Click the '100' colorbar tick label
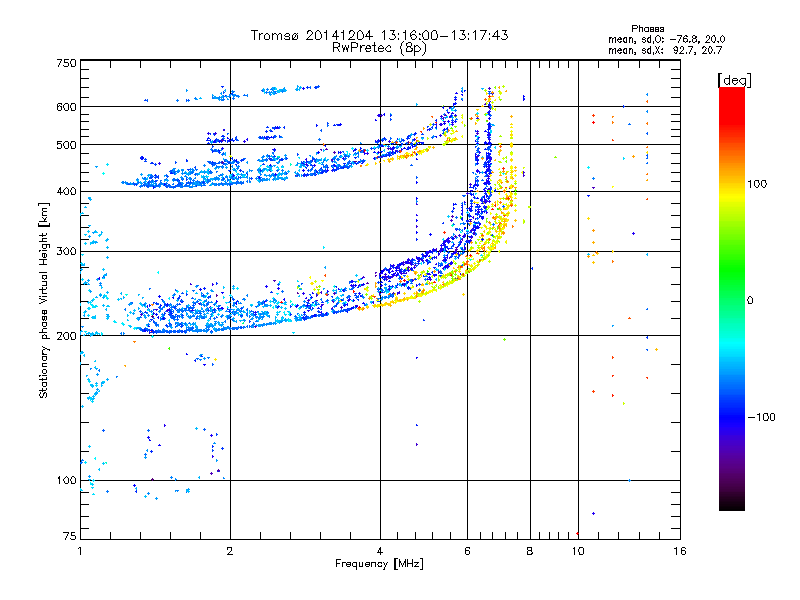Viewport: 800px width, 600px height. point(757,184)
